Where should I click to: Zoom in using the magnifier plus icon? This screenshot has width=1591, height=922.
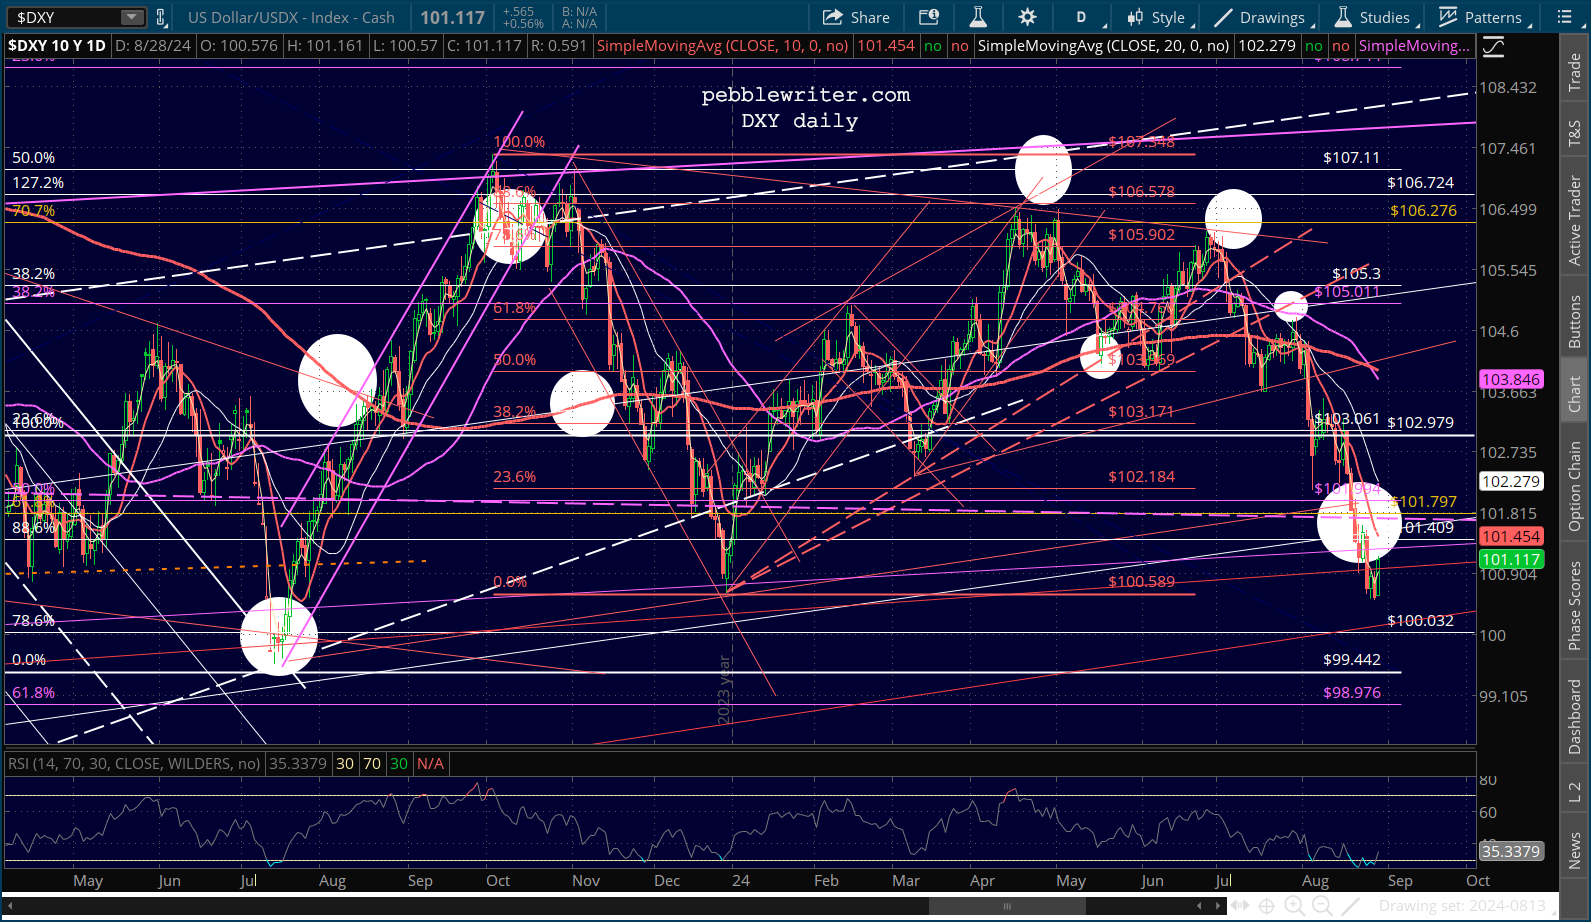[1294, 906]
